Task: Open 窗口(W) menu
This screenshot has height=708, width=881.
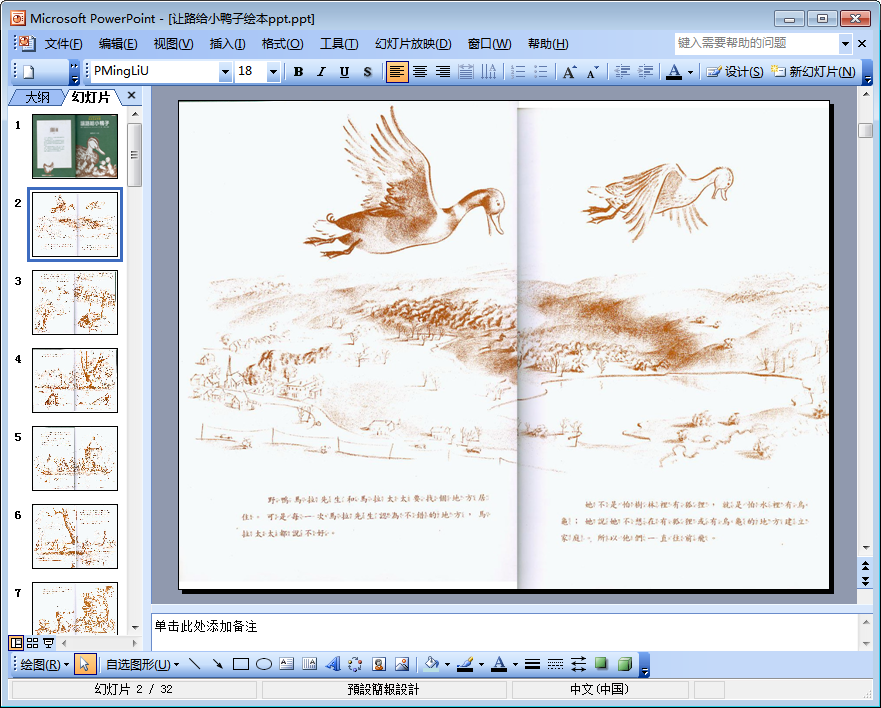Action: [490, 44]
